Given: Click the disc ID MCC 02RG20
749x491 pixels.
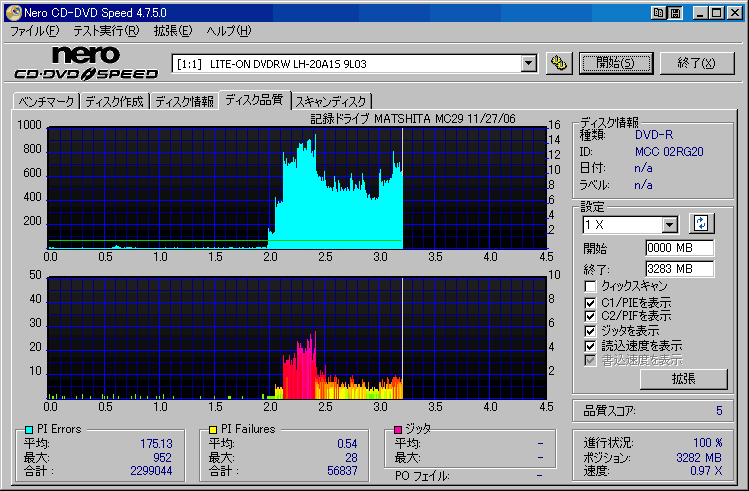Looking at the screenshot, I should 669,152.
